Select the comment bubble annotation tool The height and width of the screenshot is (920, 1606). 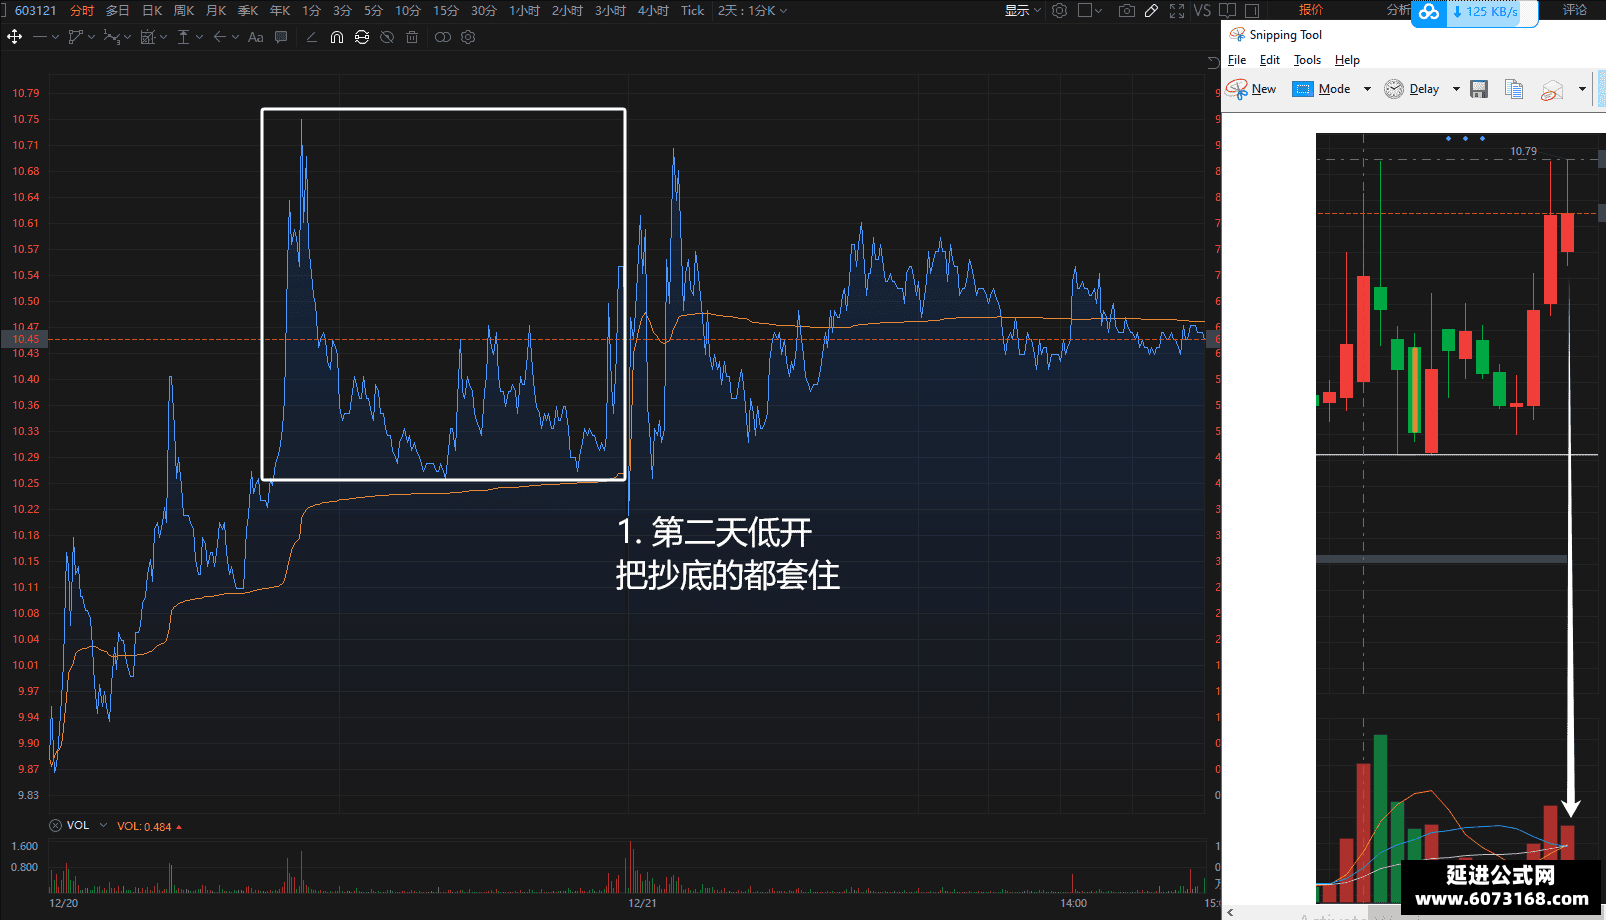click(281, 37)
